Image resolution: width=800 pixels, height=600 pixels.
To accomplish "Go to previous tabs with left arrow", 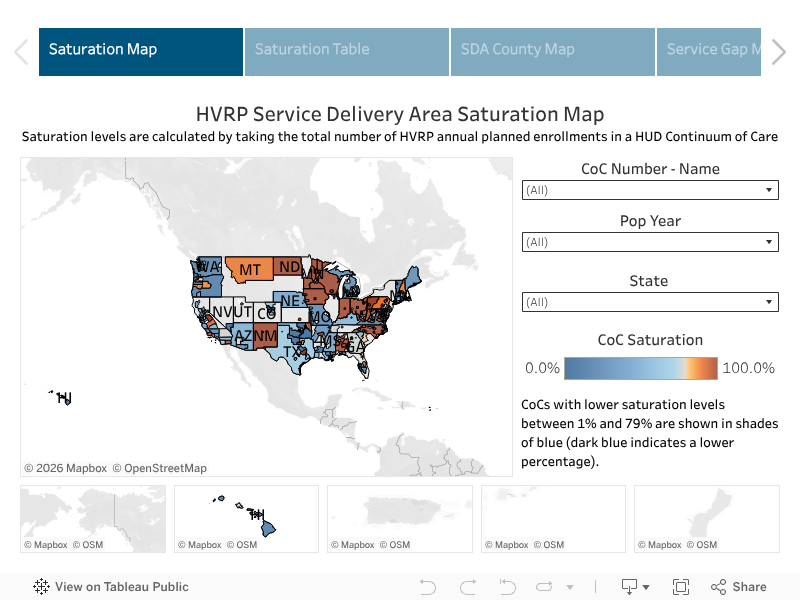I will tap(21, 52).
